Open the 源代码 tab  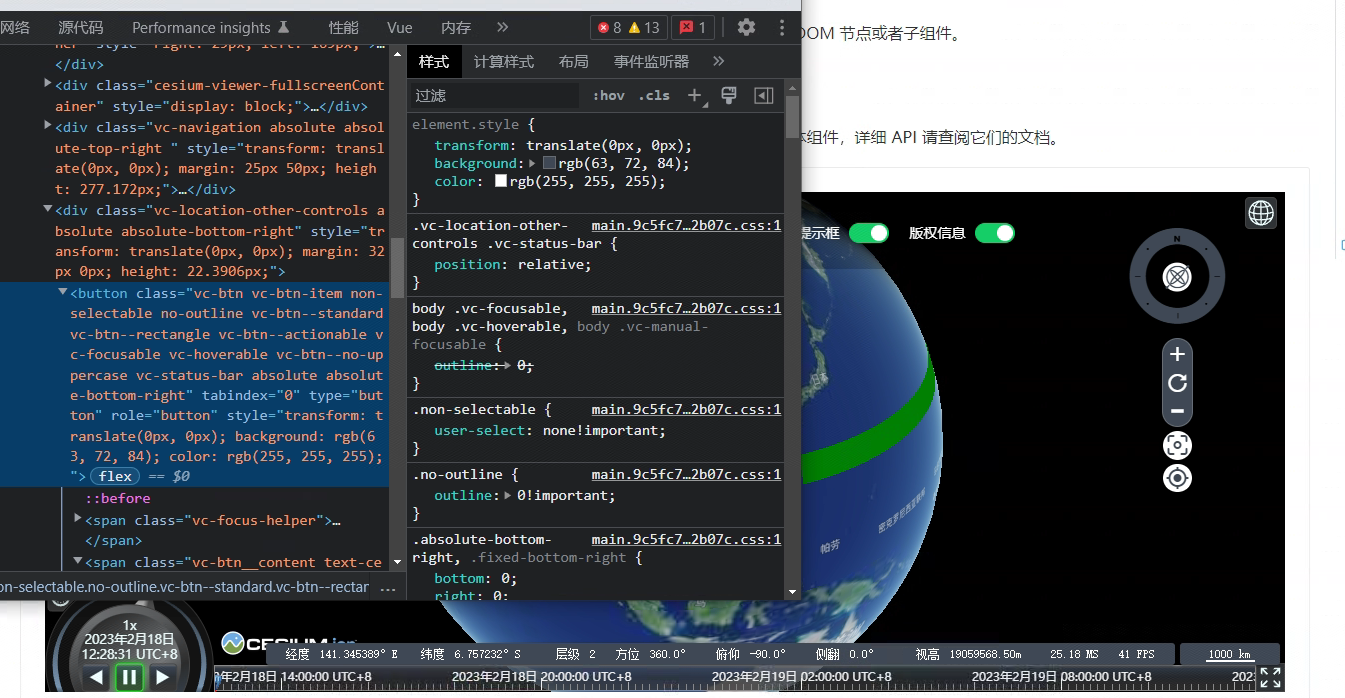pos(80,27)
